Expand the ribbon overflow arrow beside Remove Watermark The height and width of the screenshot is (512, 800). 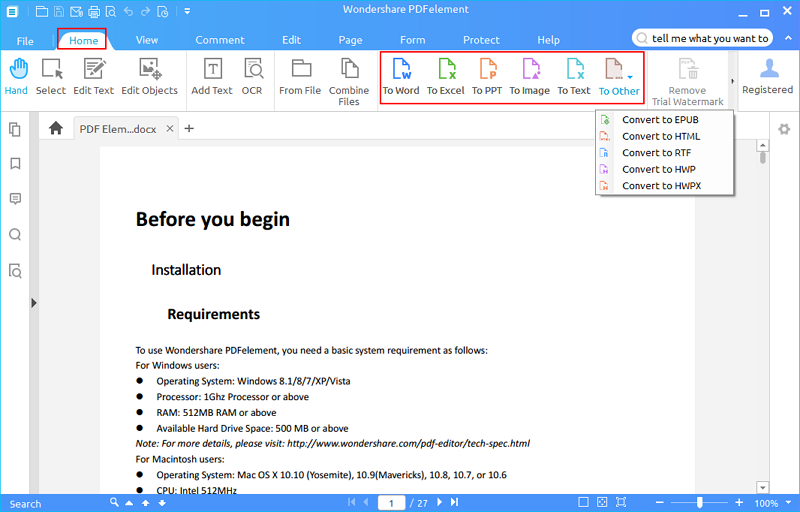733,82
